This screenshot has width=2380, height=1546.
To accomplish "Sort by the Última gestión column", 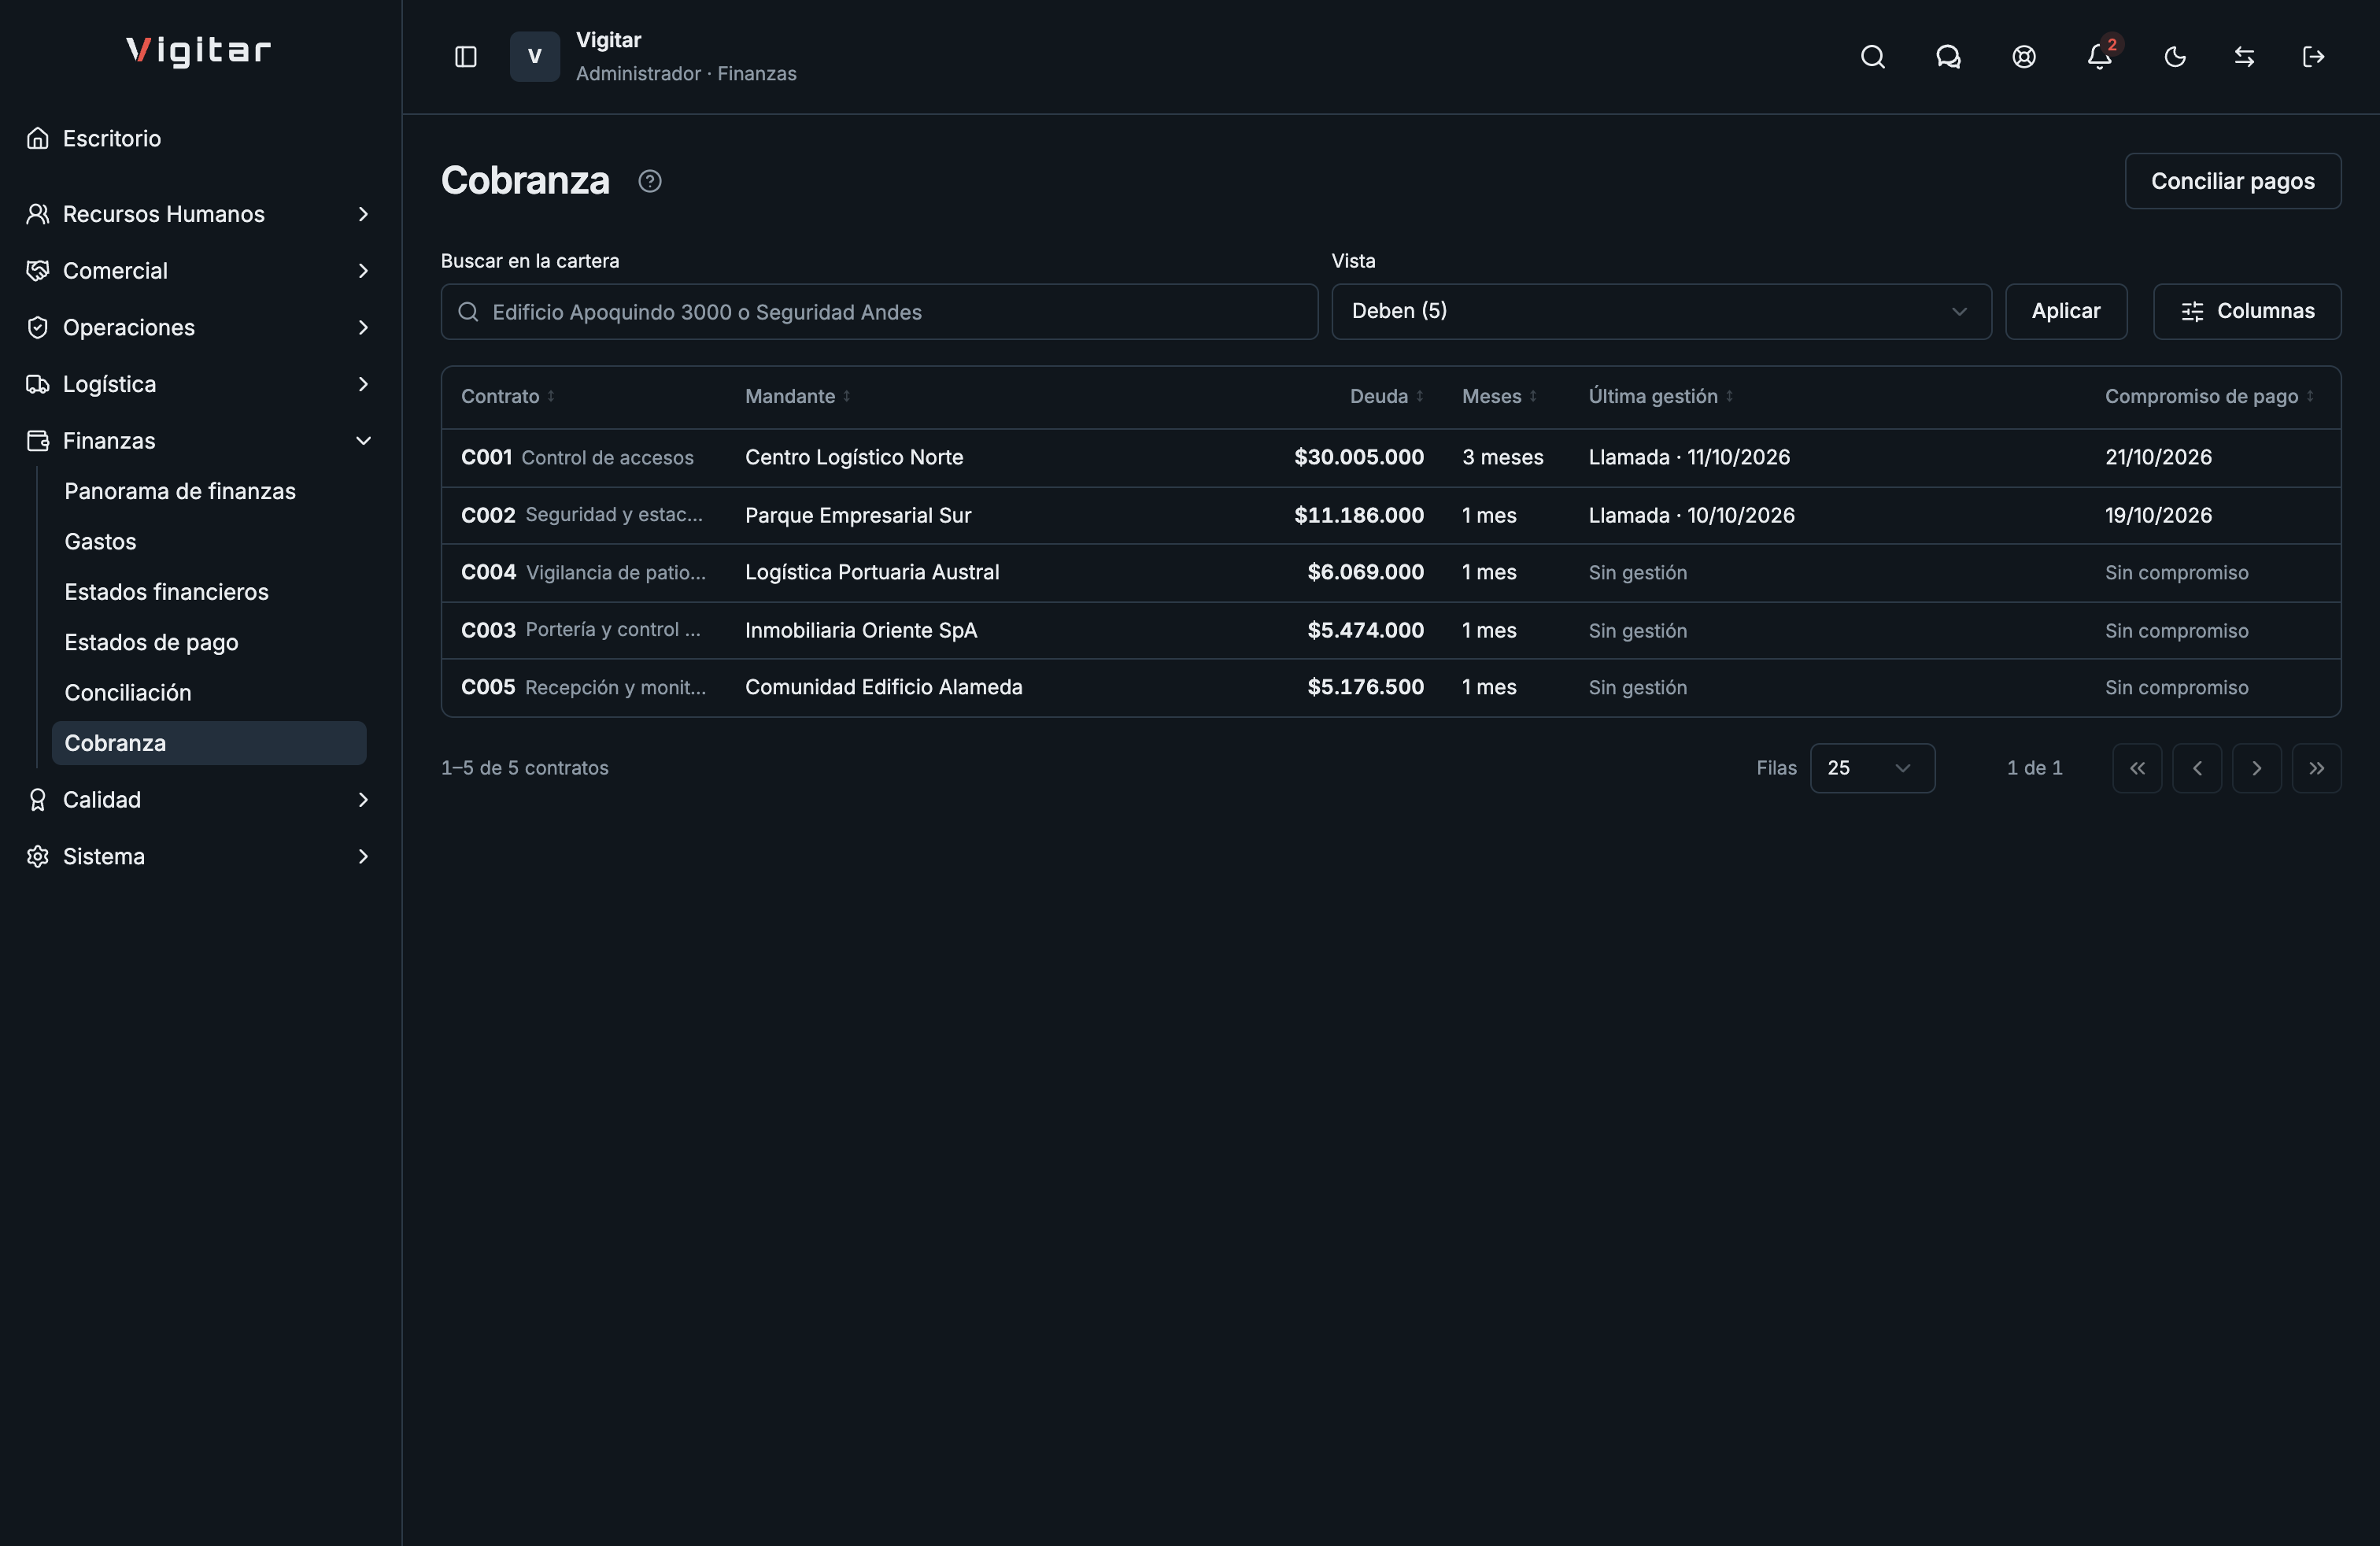I will tap(1661, 397).
